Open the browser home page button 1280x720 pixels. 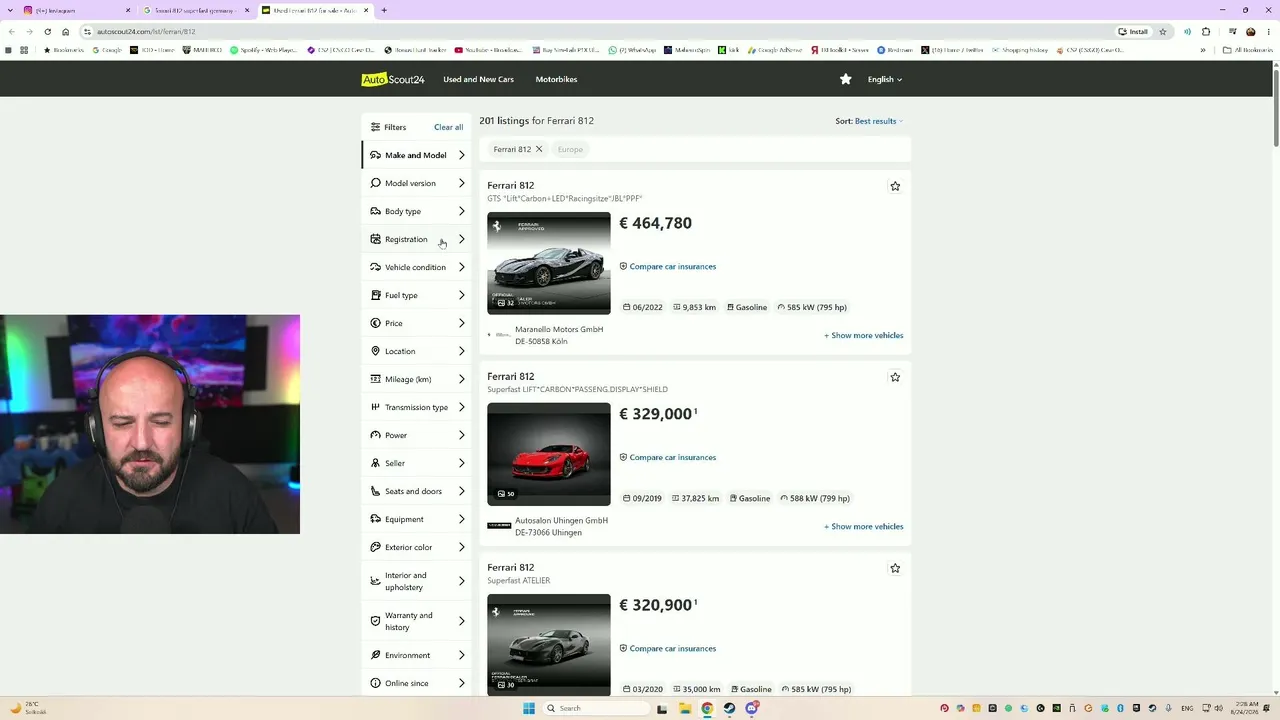click(x=66, y=31)
